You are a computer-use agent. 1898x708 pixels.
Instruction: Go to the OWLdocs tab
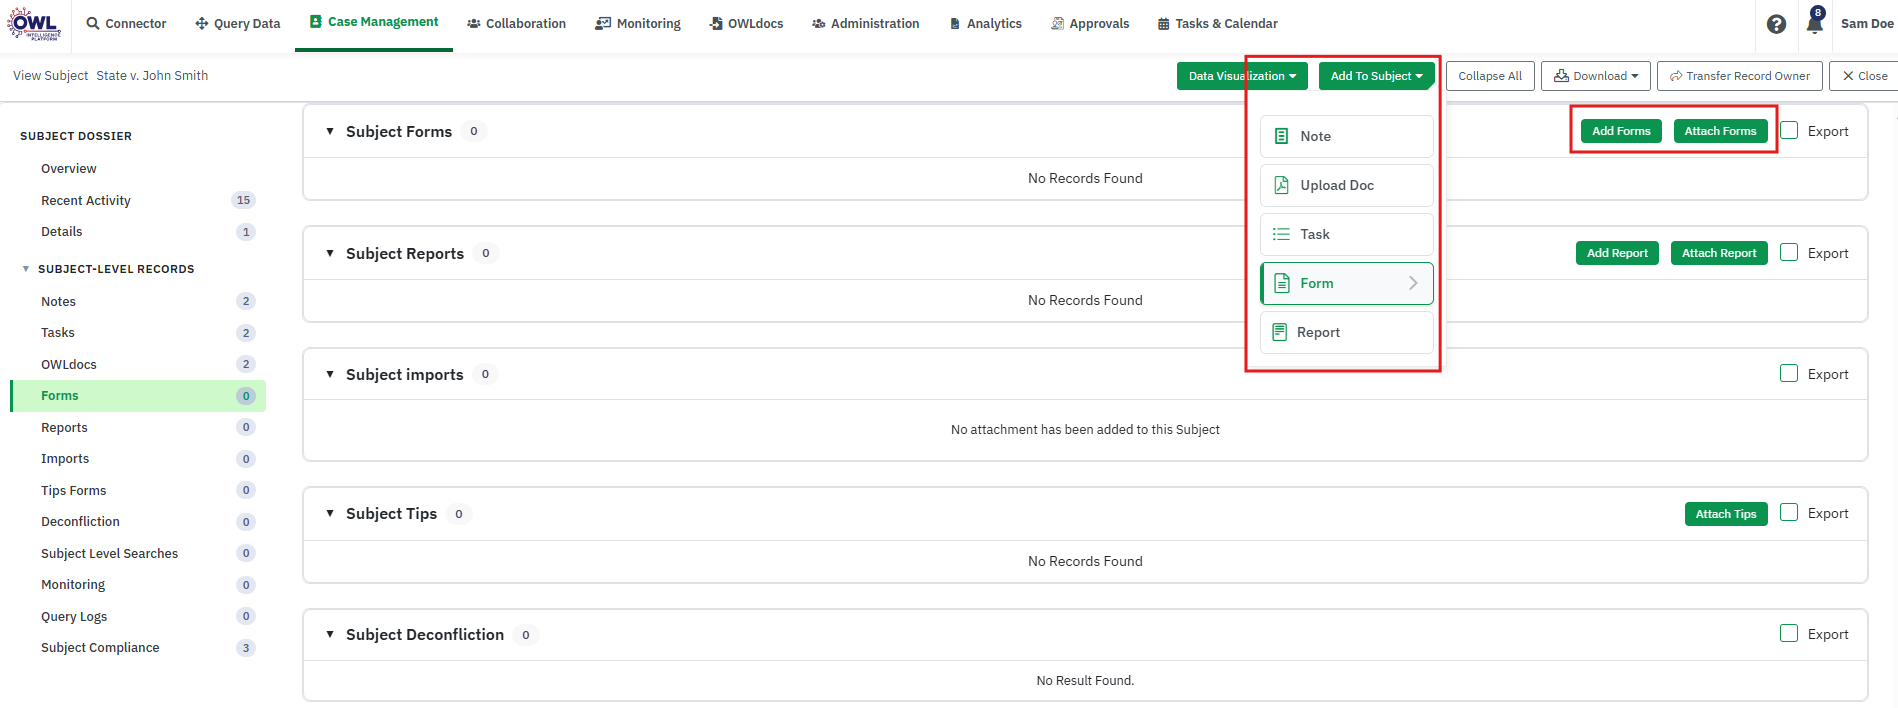coord(746,24)
